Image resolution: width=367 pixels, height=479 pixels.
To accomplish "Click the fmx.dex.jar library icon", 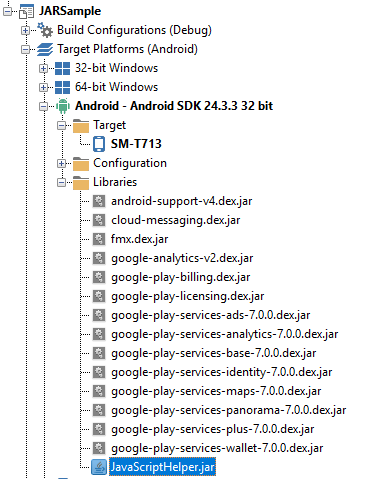I will 99,239.
